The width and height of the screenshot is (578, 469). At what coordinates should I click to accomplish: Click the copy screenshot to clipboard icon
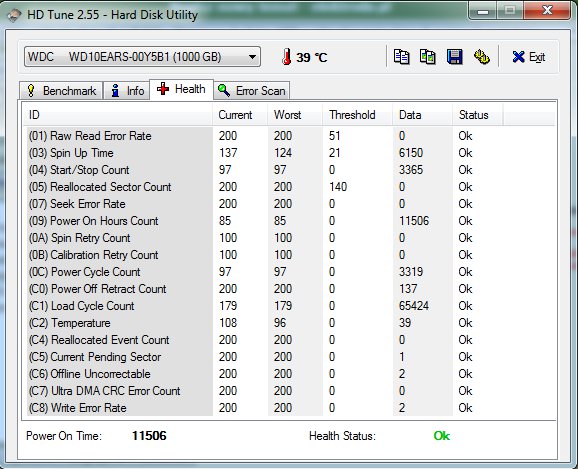[428, 57]
